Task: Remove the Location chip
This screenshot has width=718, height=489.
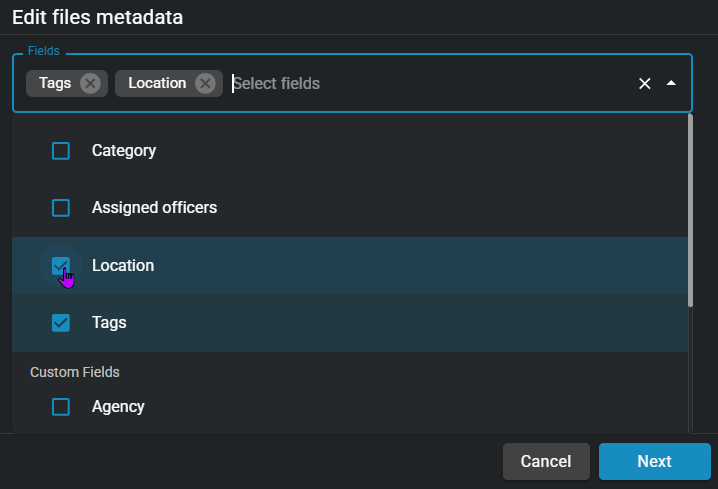Action: coord(205,83)
